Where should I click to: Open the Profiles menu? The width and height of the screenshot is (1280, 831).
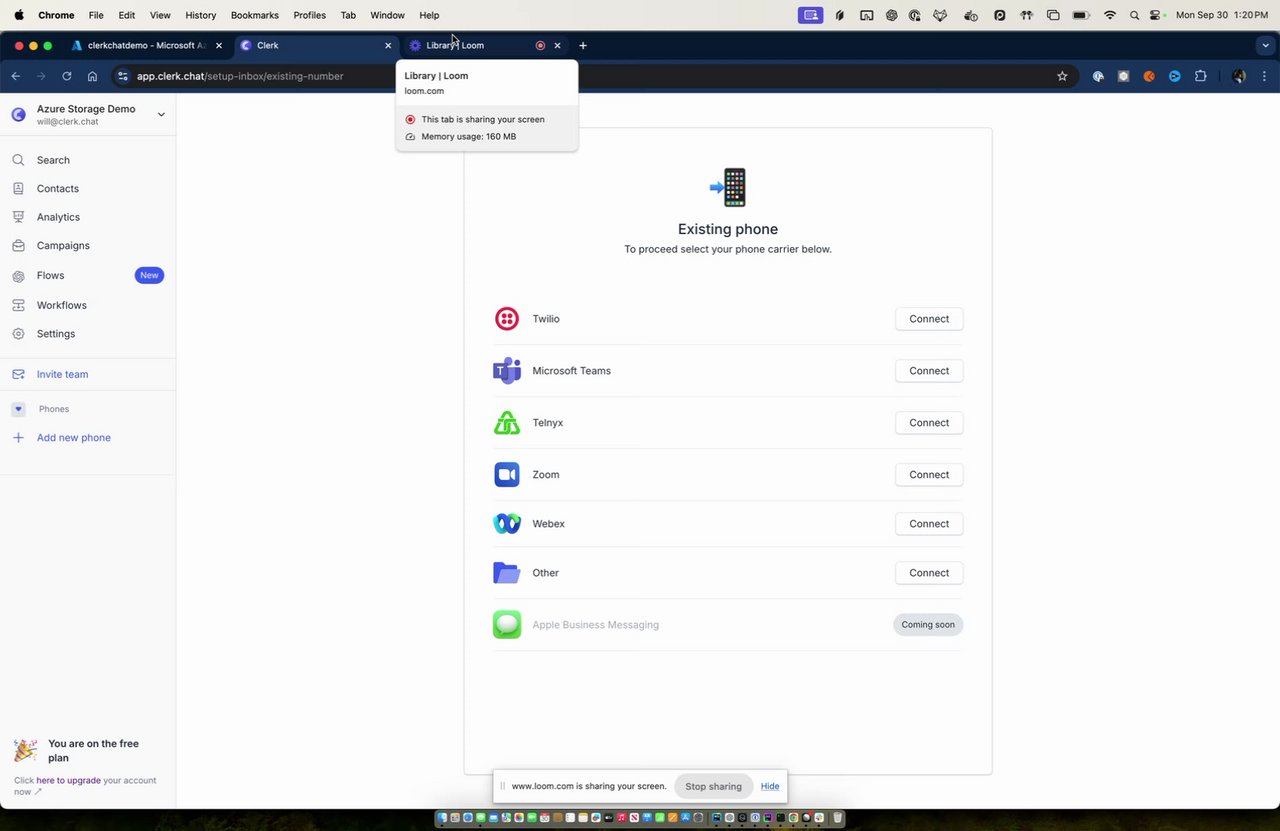coord(310,15)
